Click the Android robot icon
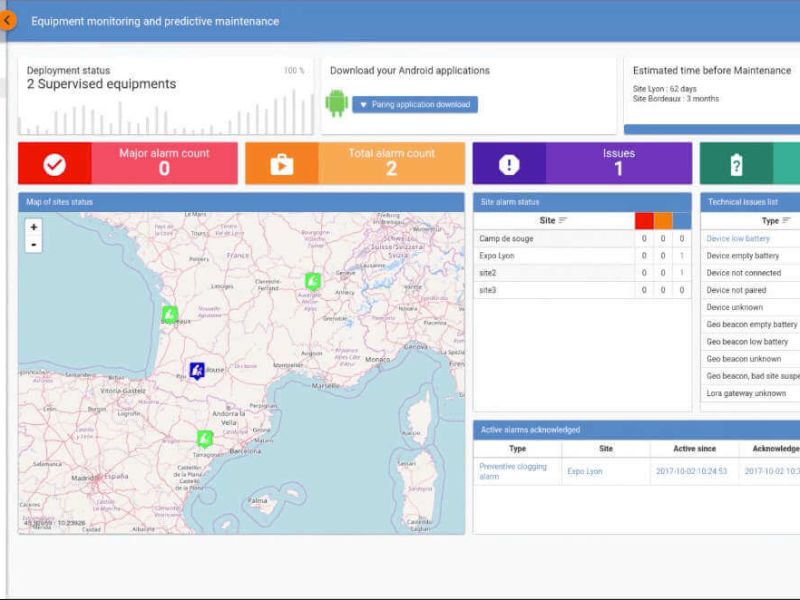 tap(337, 104)
